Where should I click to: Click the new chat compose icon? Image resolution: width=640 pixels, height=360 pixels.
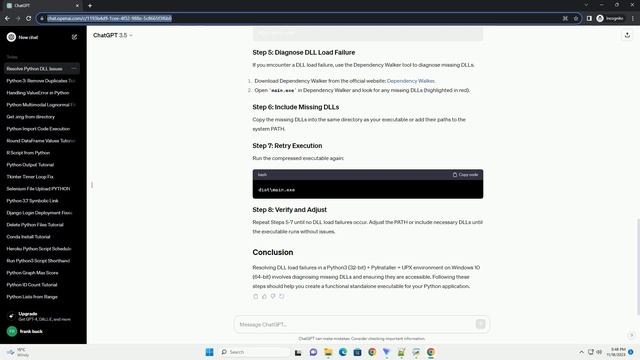pyautogui.click(x=74, y=37)
